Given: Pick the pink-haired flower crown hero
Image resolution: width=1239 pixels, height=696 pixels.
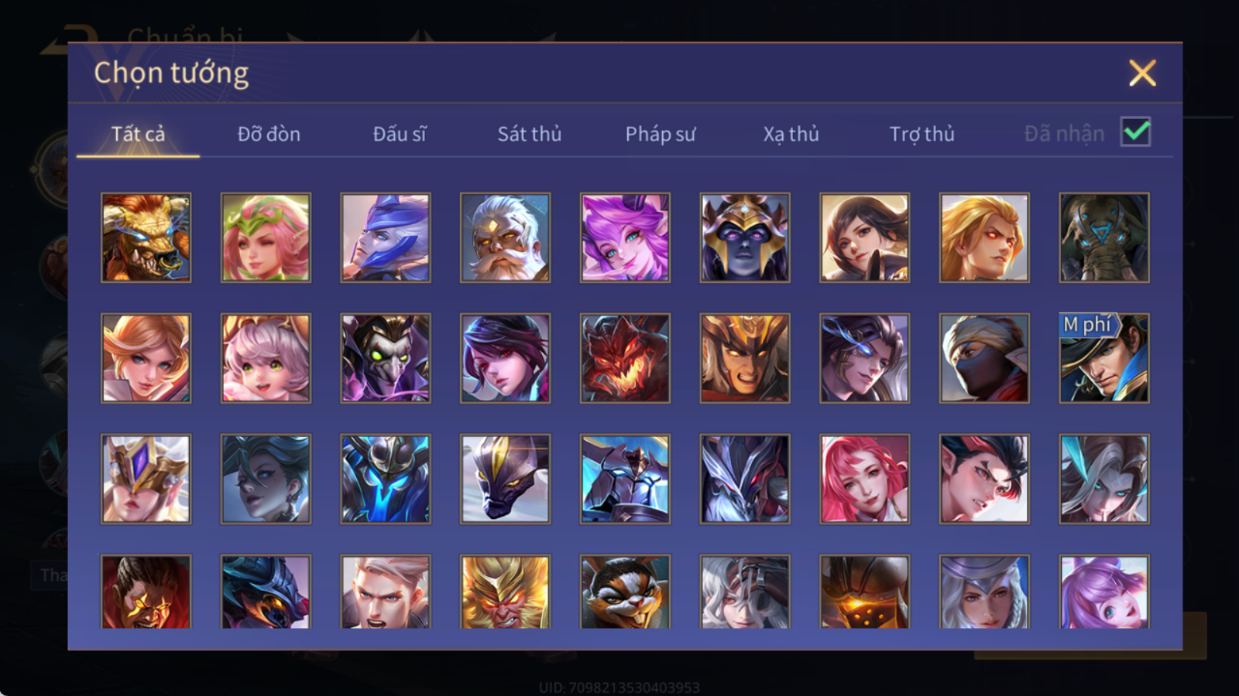Looking at the screenshot, I should pos(266,238).
